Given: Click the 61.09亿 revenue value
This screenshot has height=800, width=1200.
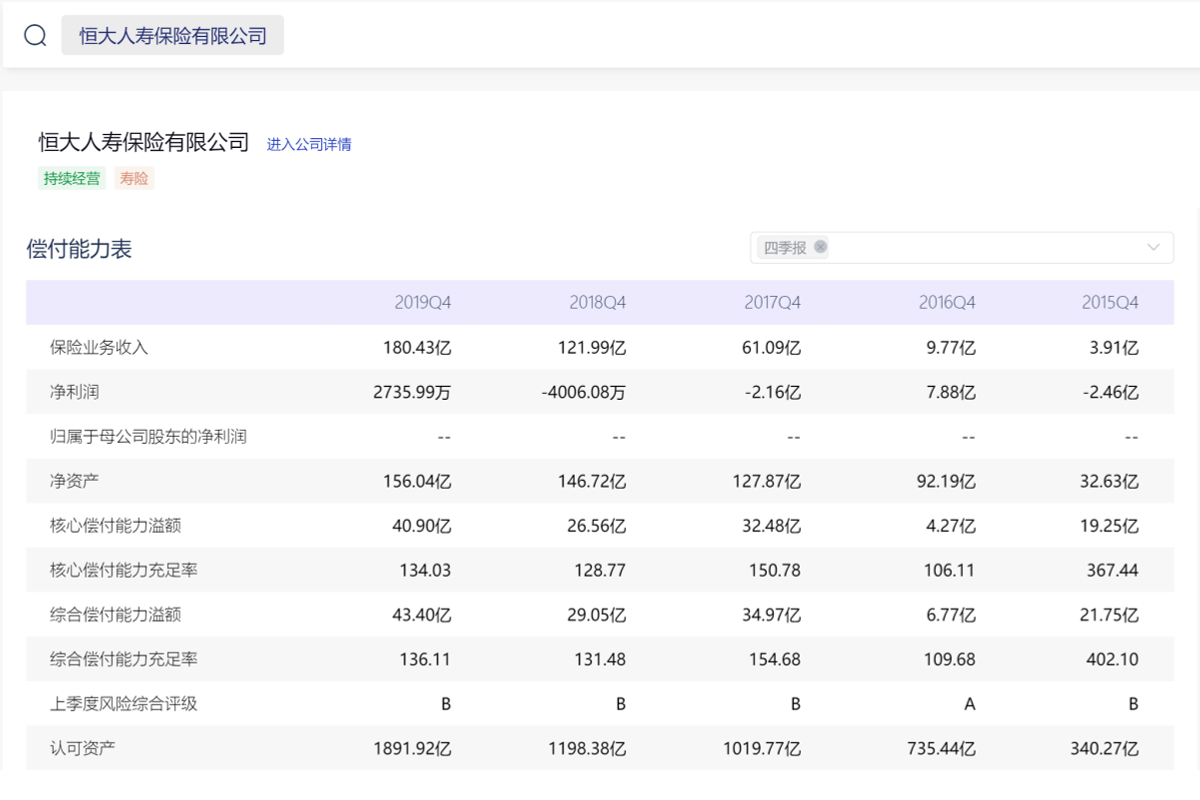Looking at the screenshot, I should coord(771,347).
